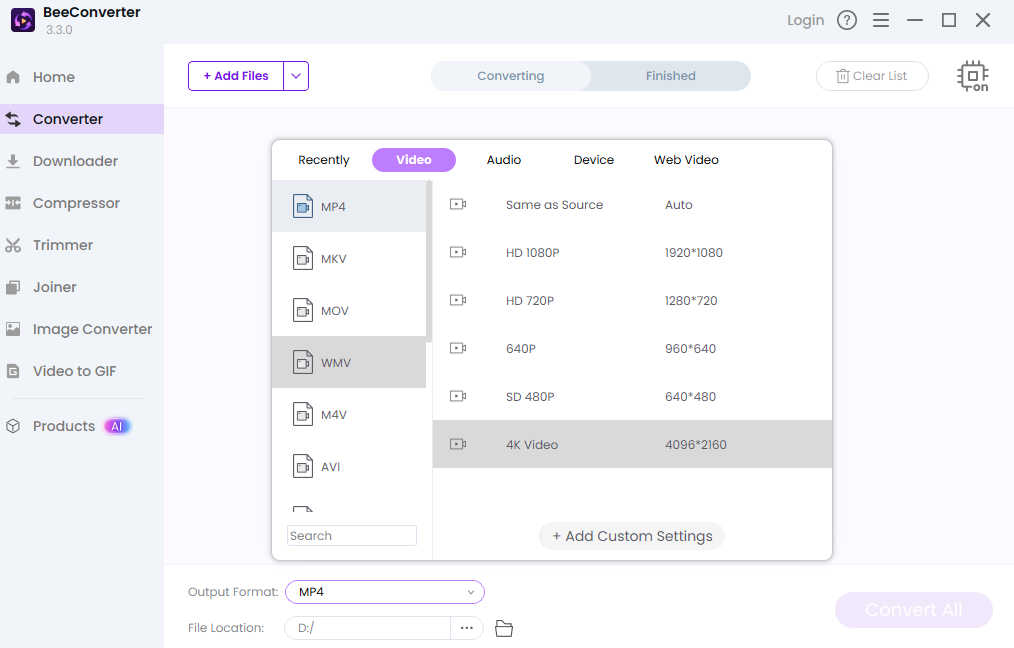The image size is (1014, 648).
Task: Open the Video to GIF tool
Action: pyautogui.click(x=74, y=371)
